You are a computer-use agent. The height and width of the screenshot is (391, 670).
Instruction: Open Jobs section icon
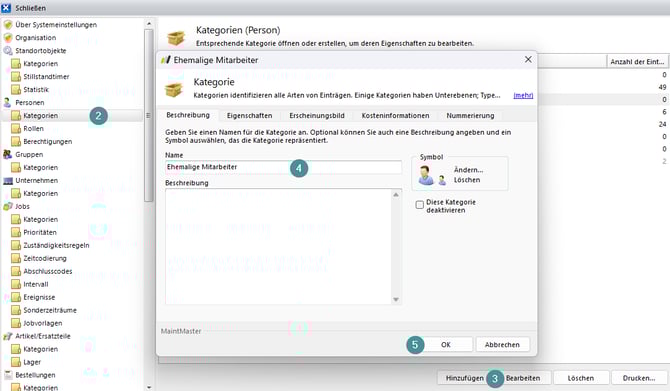8,206
